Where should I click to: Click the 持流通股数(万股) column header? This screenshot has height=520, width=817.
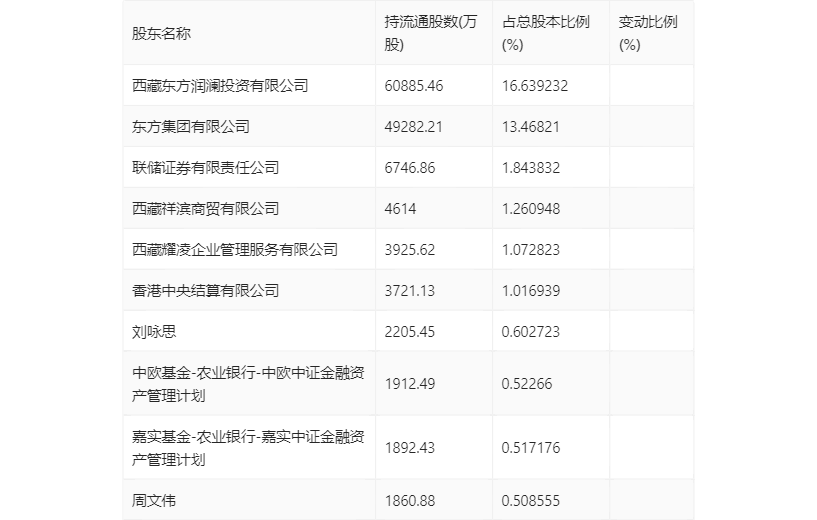(430, 33)
